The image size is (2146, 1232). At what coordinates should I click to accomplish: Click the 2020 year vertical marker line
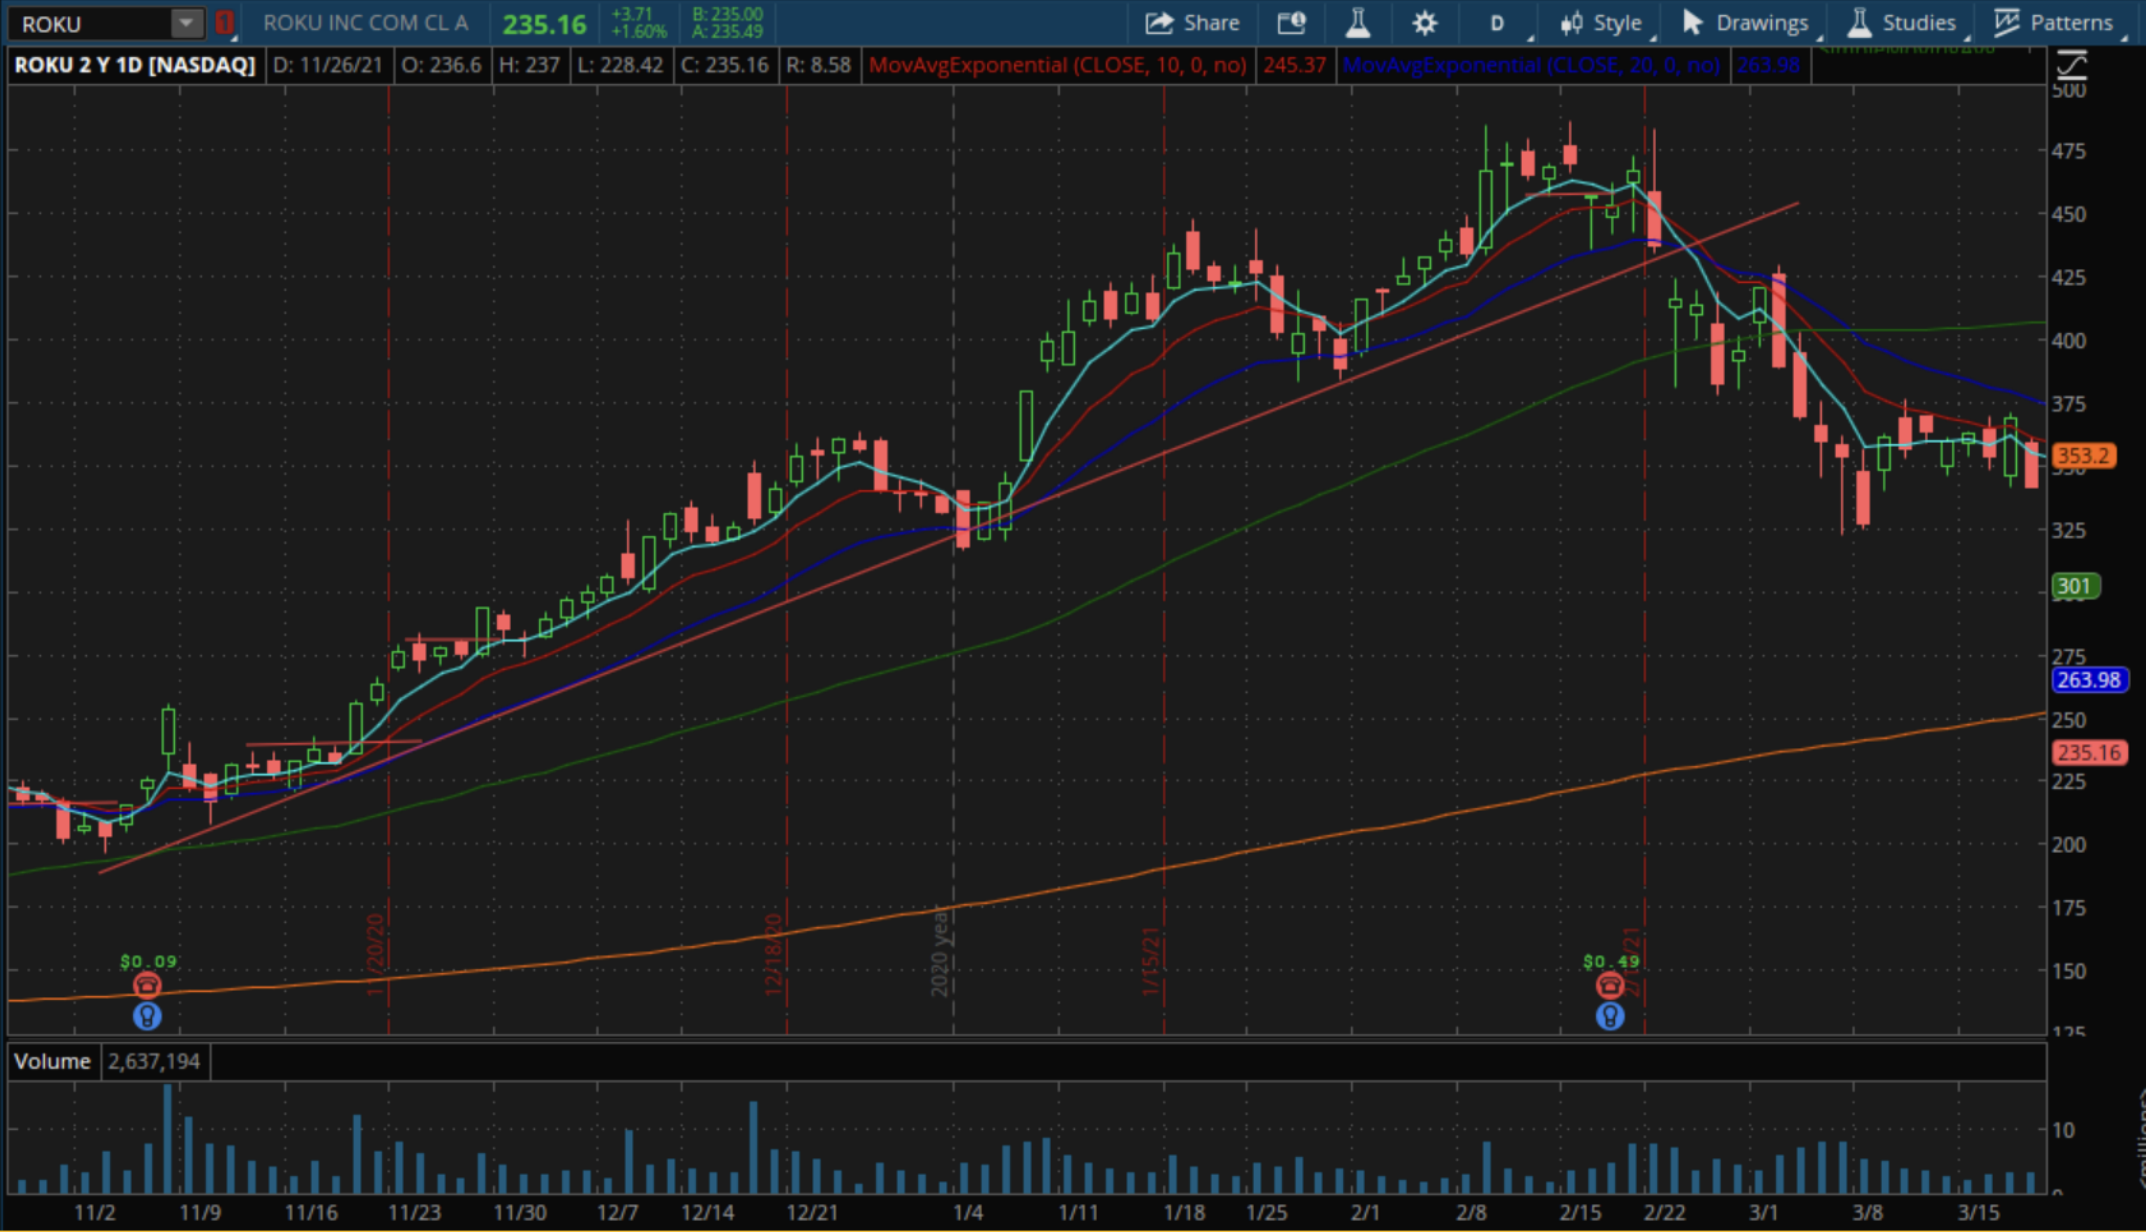tap(953, 560)
